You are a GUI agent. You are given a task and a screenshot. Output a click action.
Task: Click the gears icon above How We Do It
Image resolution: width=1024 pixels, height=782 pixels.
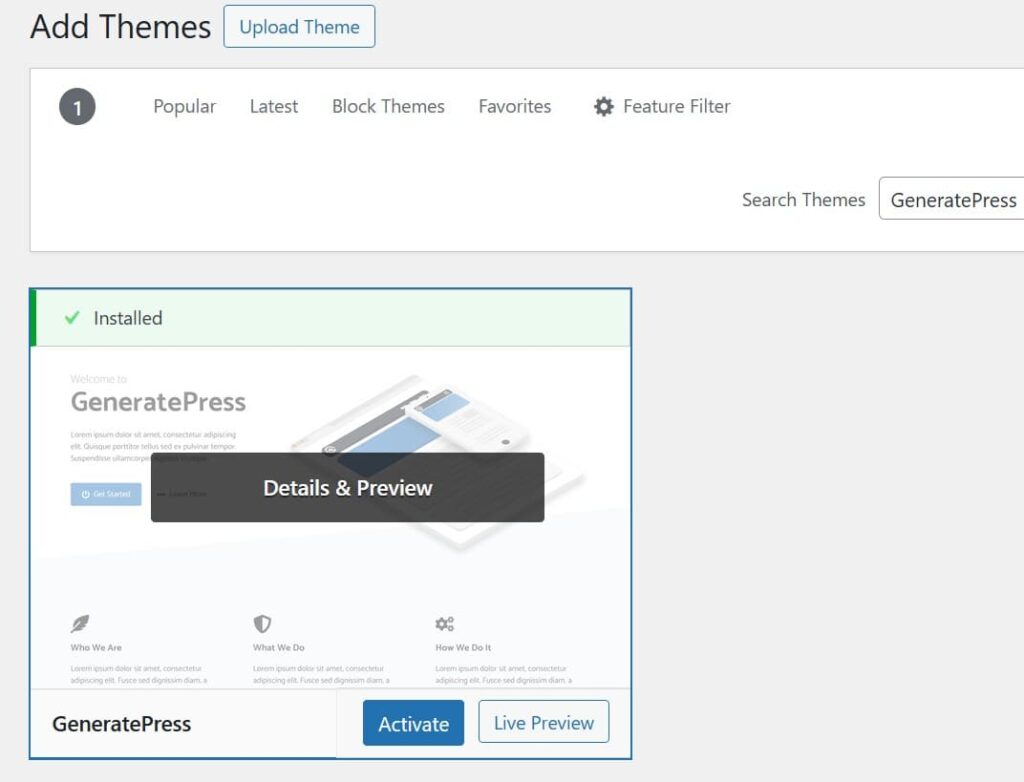(x=445, y=624)
